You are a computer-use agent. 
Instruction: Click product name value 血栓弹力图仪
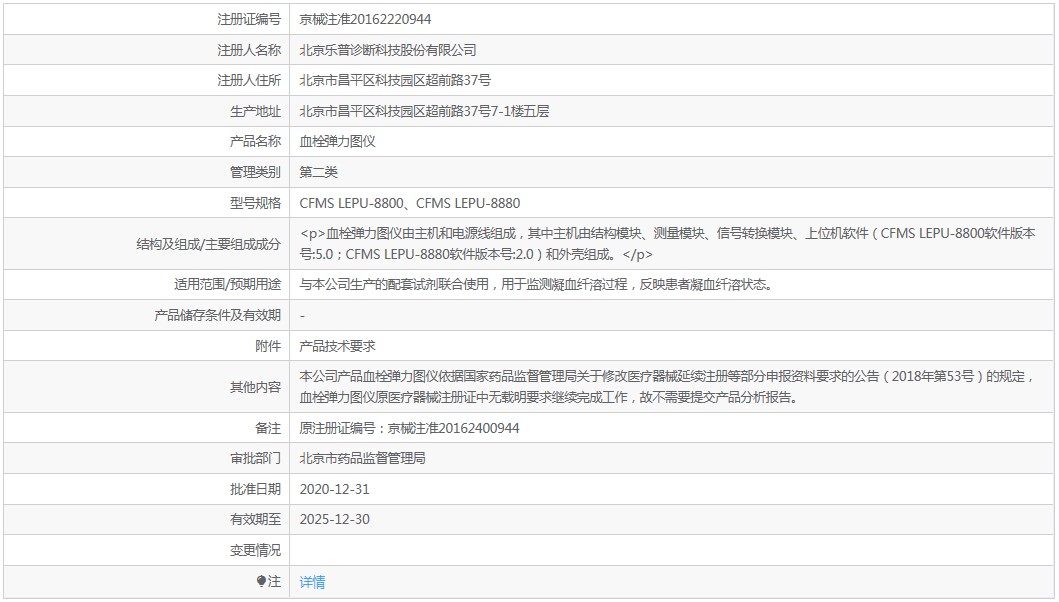click(x=337, y=141)
